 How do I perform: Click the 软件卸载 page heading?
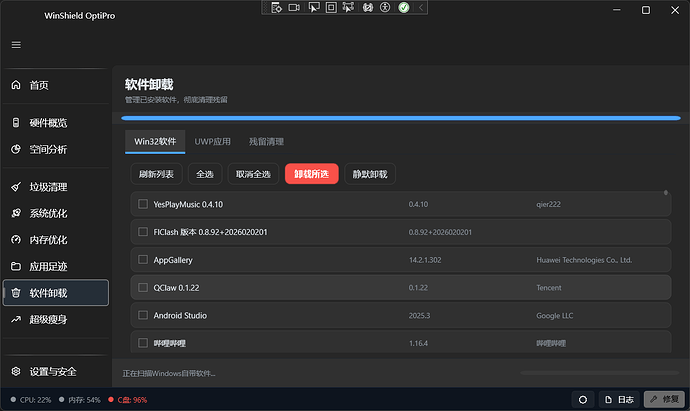click(149, 84)
